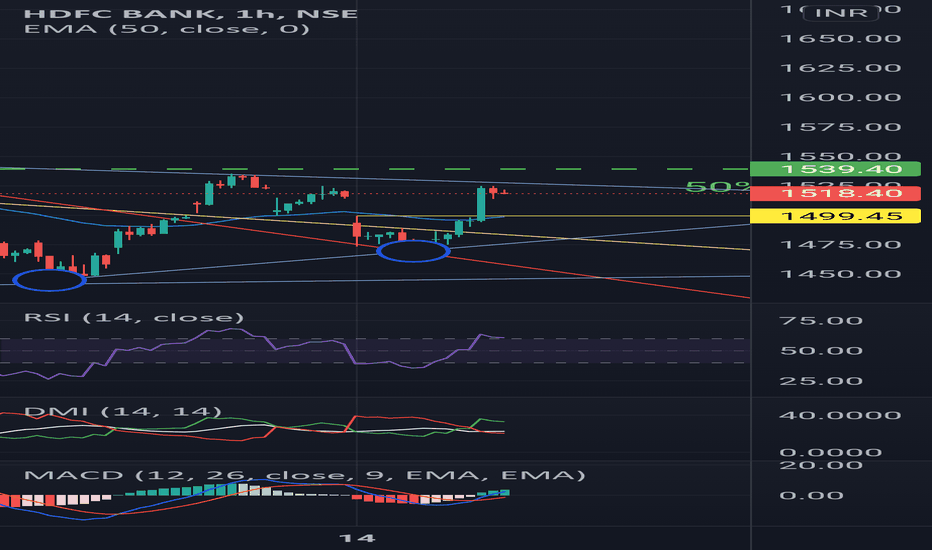Select the blue ellipse drawing on the lower left
932x550 pixels.
point(49,280)
